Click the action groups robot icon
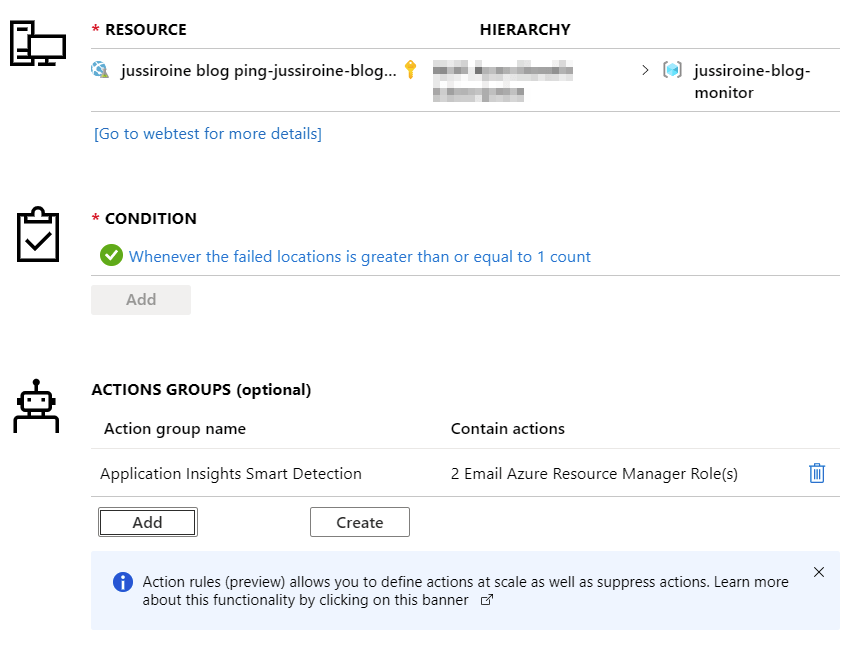This screenshot has height=648, width=863. (x=36, y=406)
